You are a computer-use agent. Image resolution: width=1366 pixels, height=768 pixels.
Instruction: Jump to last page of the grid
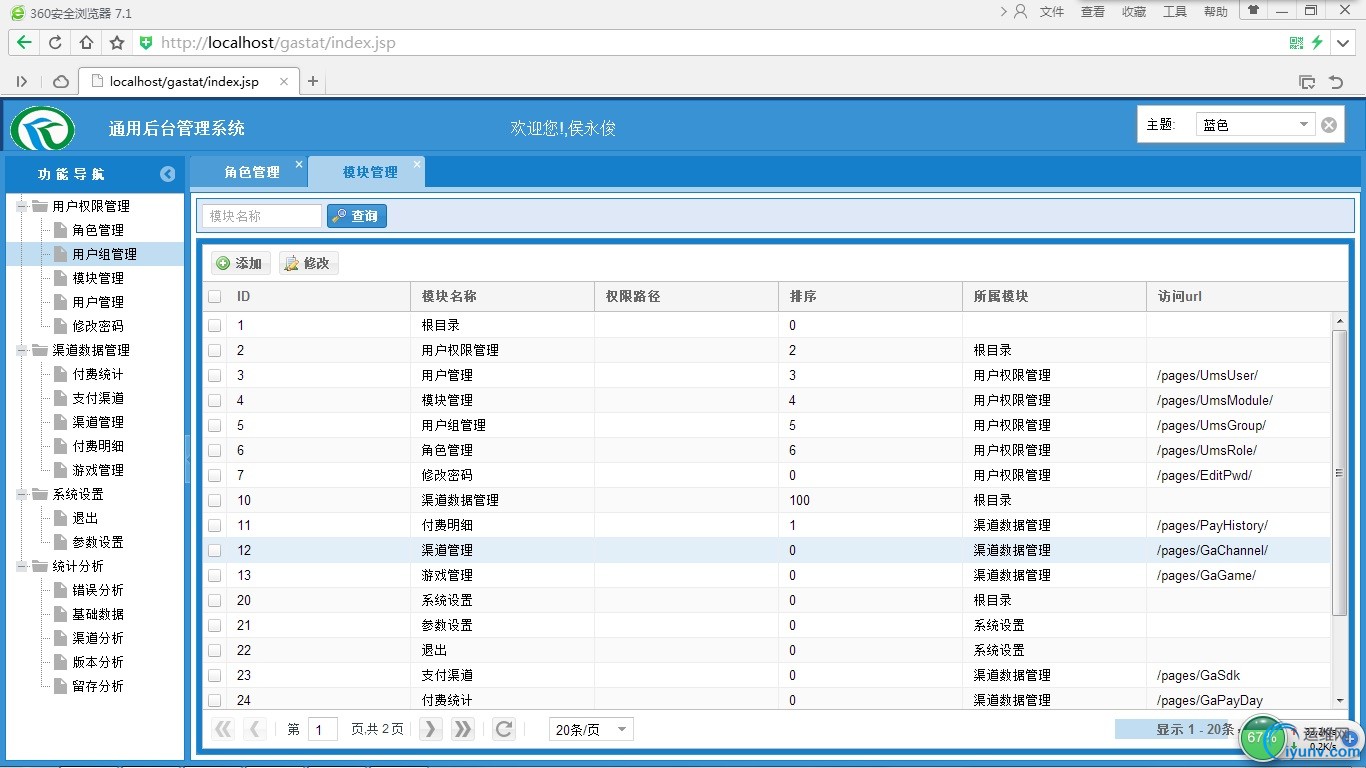pos(462,729)
